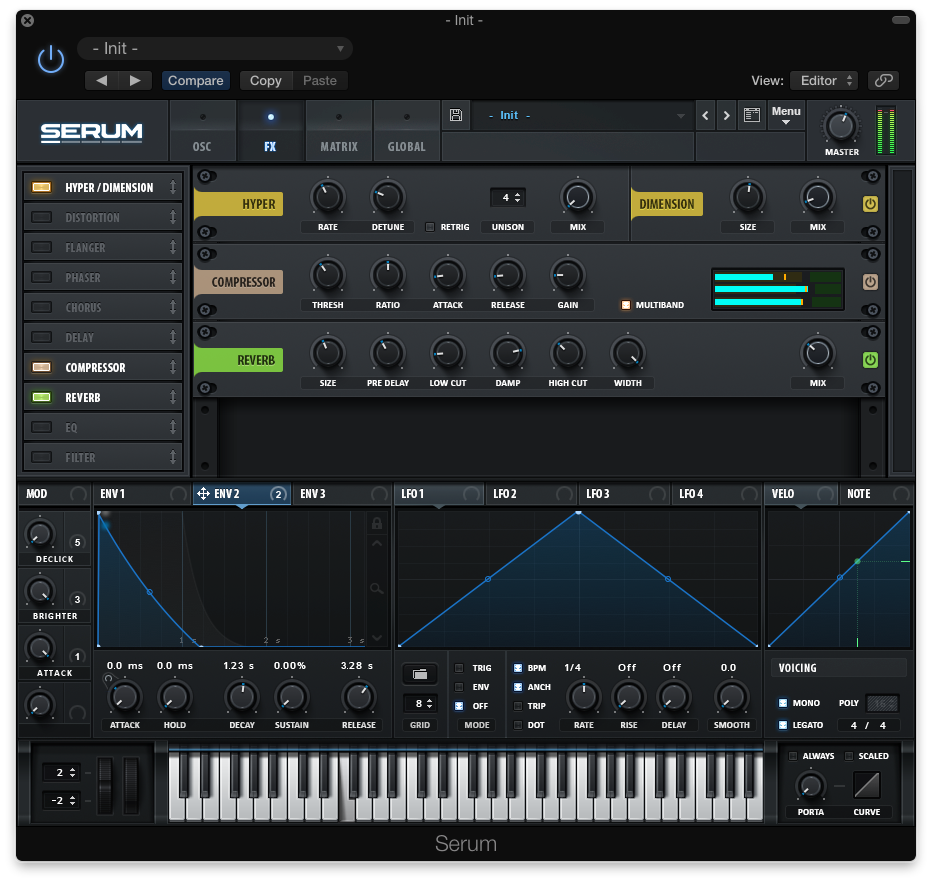Select the ENV 3 tab
The image size is (932, 883).
pos(342,494)
